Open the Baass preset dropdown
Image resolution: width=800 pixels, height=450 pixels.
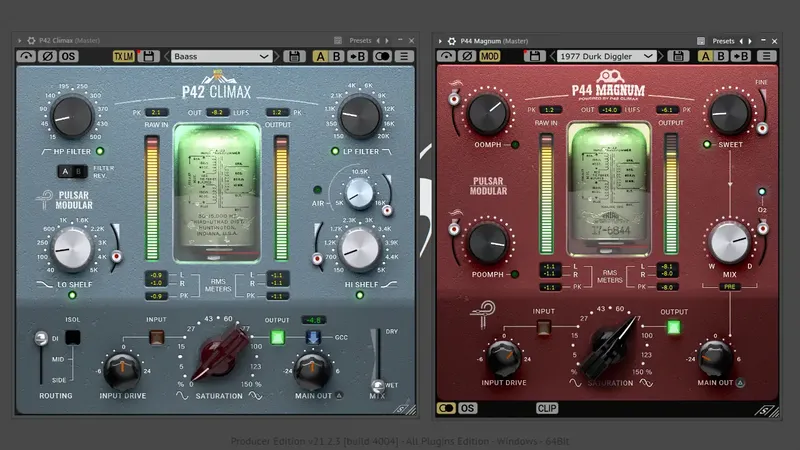coord(221,56)
